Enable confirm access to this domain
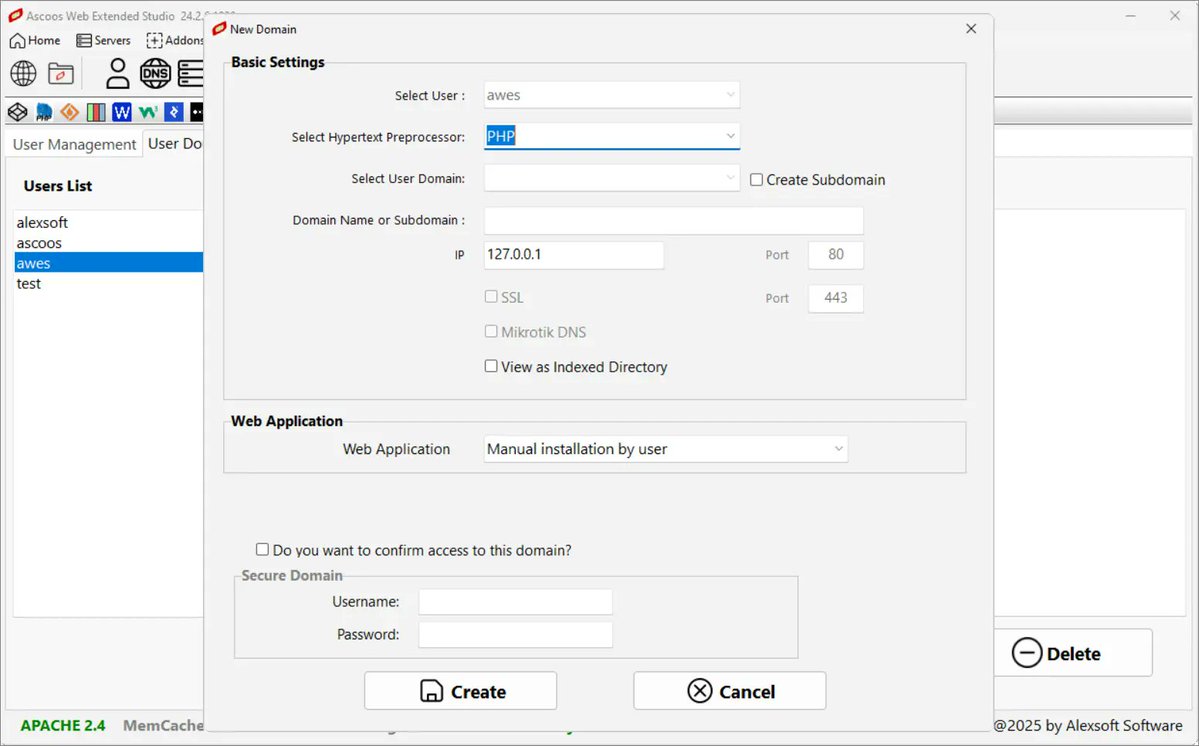 click(262, 549)
